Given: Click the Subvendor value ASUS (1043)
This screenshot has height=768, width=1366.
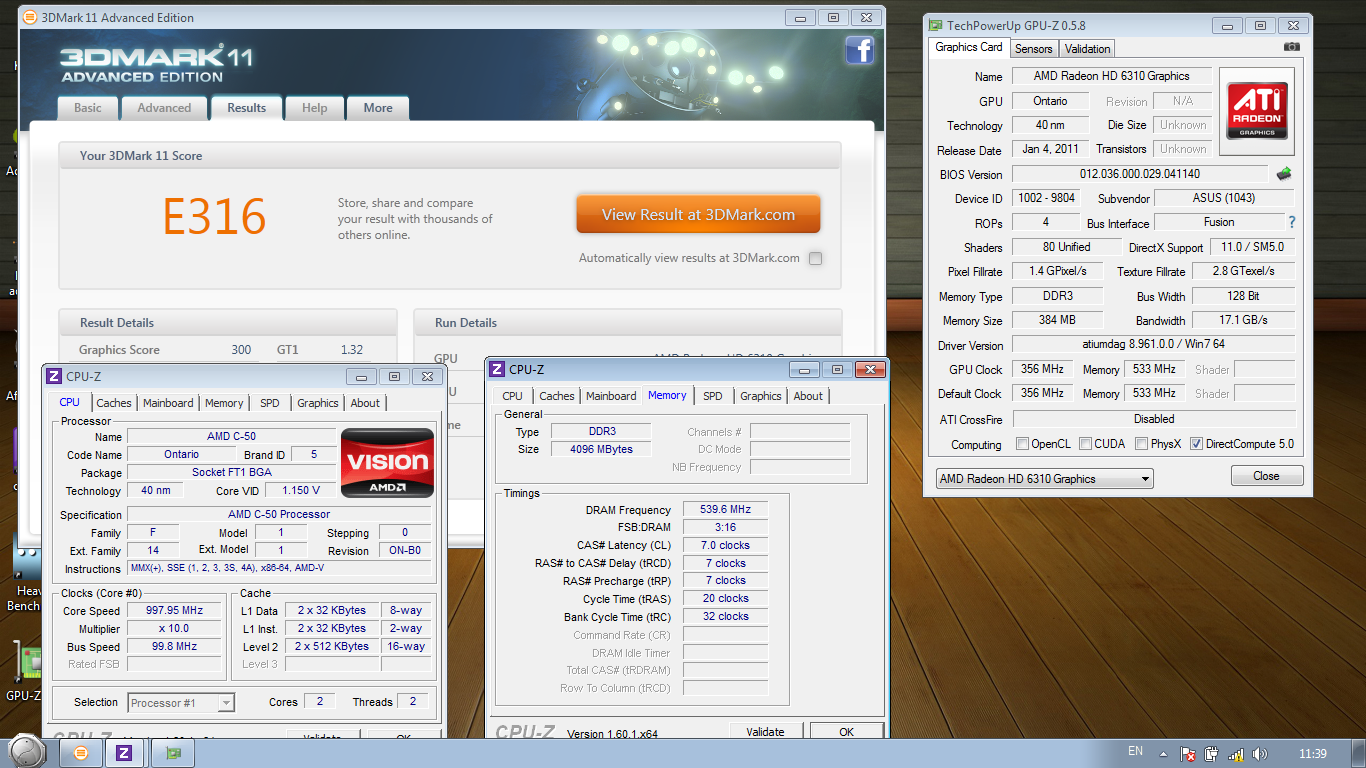Looking at the screenshot, I should pos(1224,198).
